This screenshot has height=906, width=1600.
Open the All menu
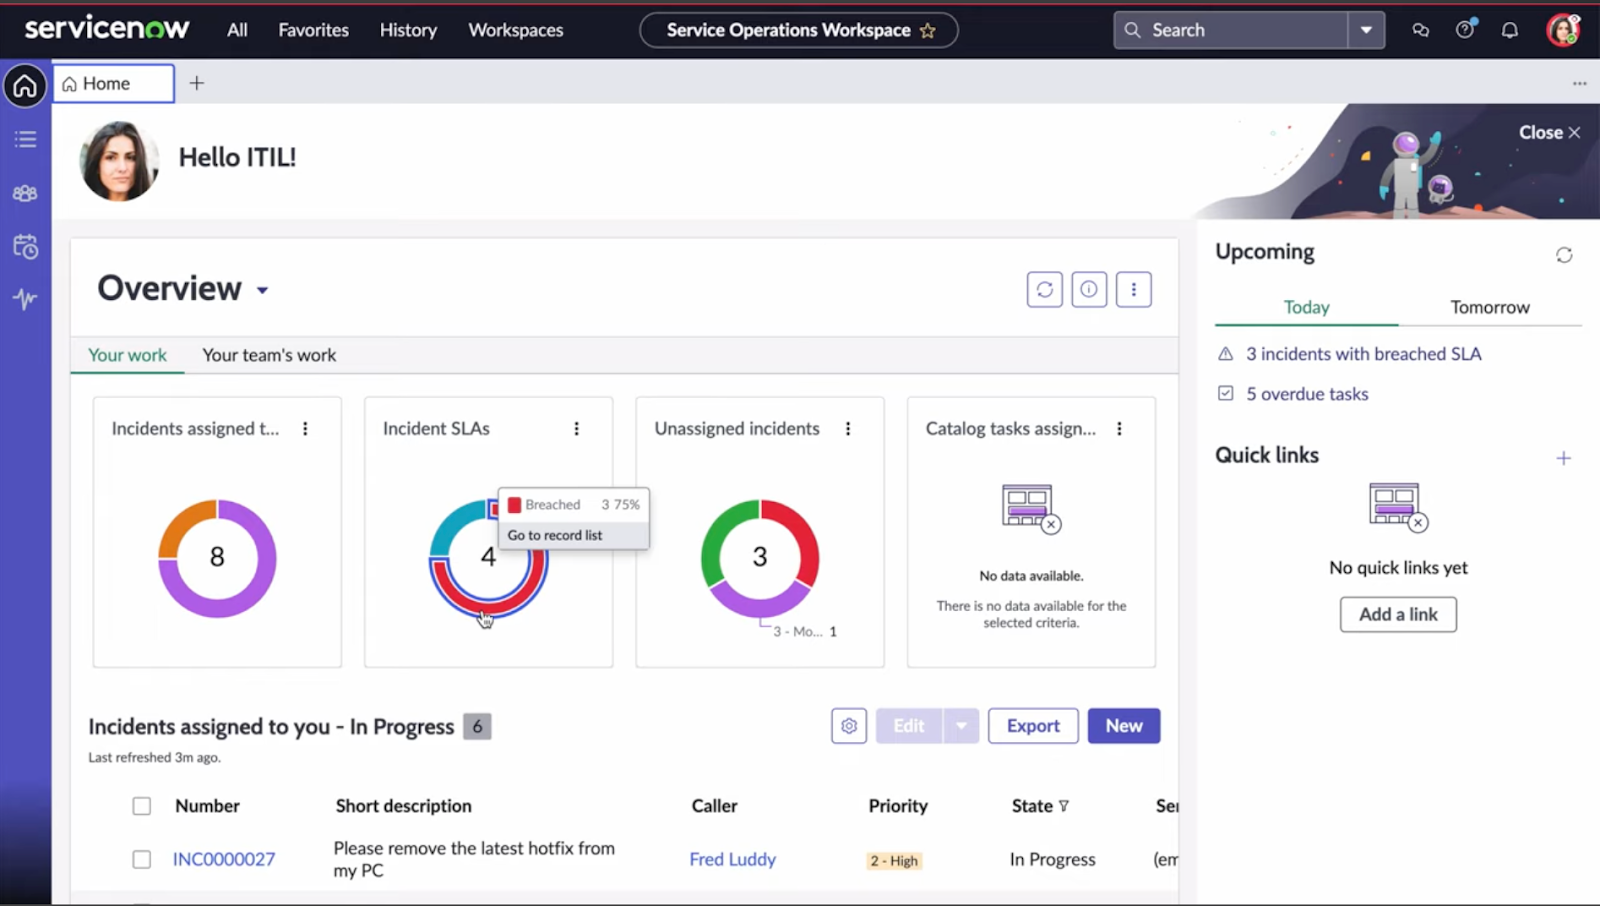point(237,30)
